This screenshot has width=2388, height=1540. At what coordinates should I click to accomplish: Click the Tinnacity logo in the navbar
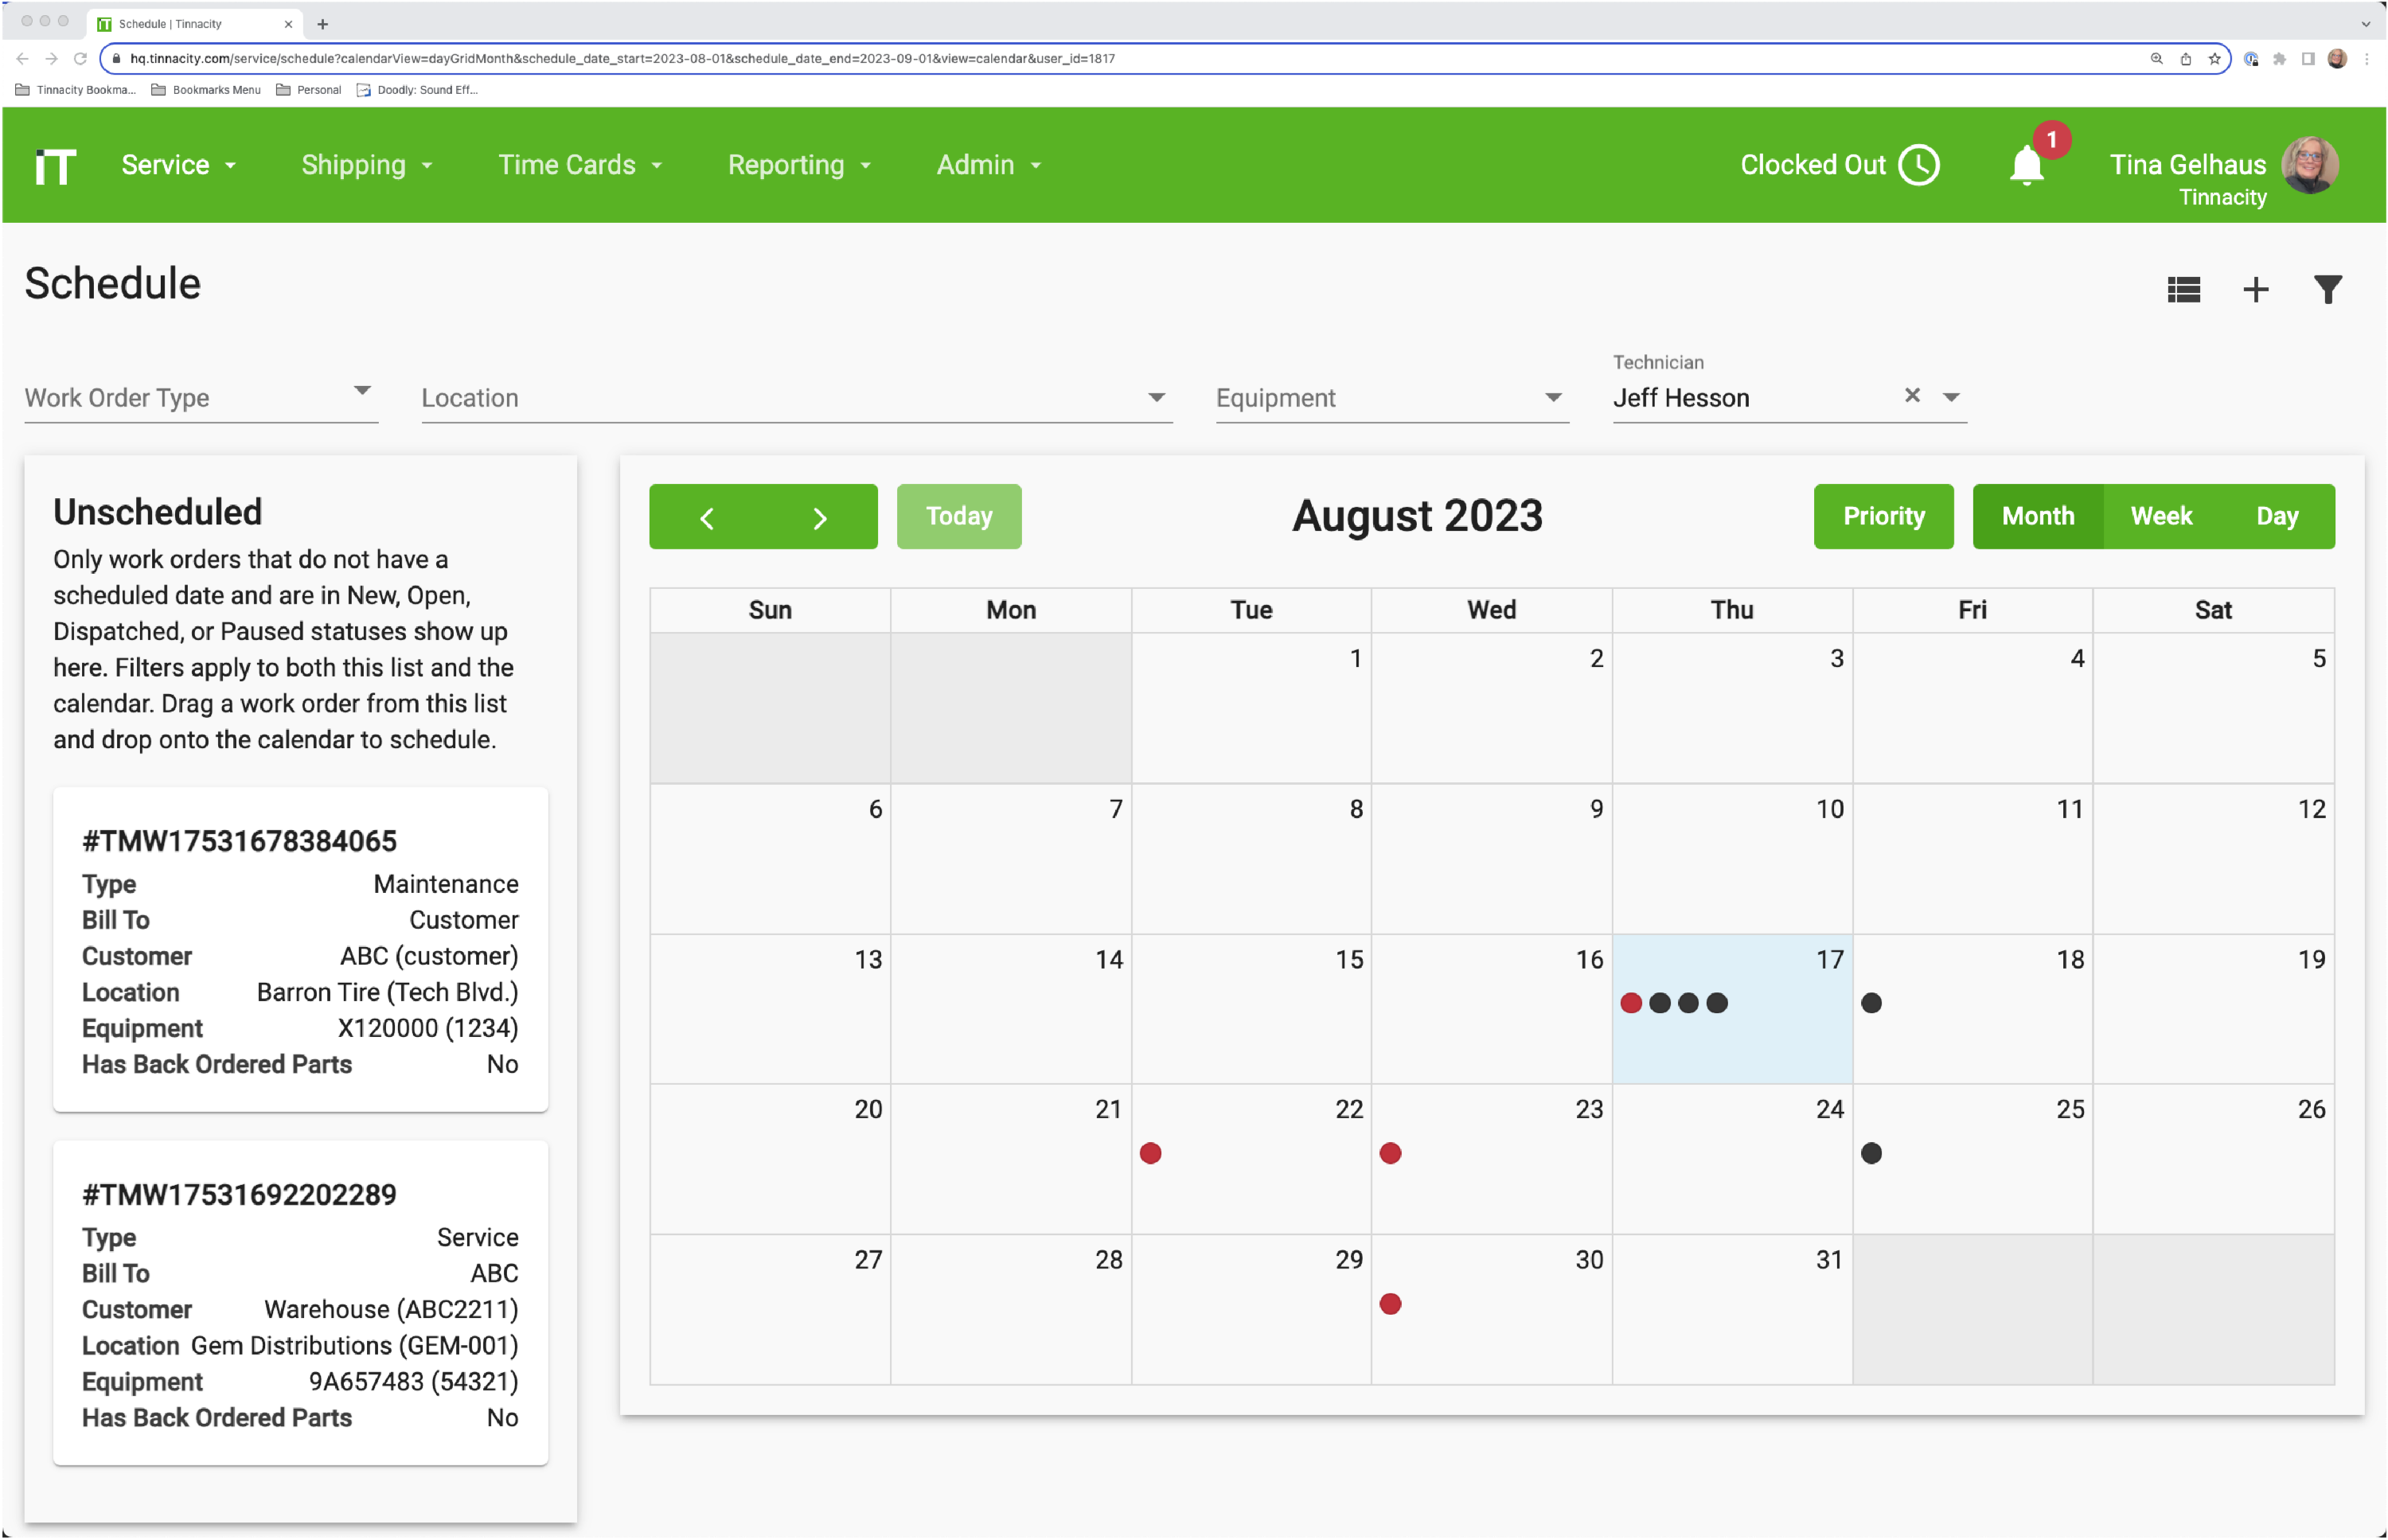point(55,165)
